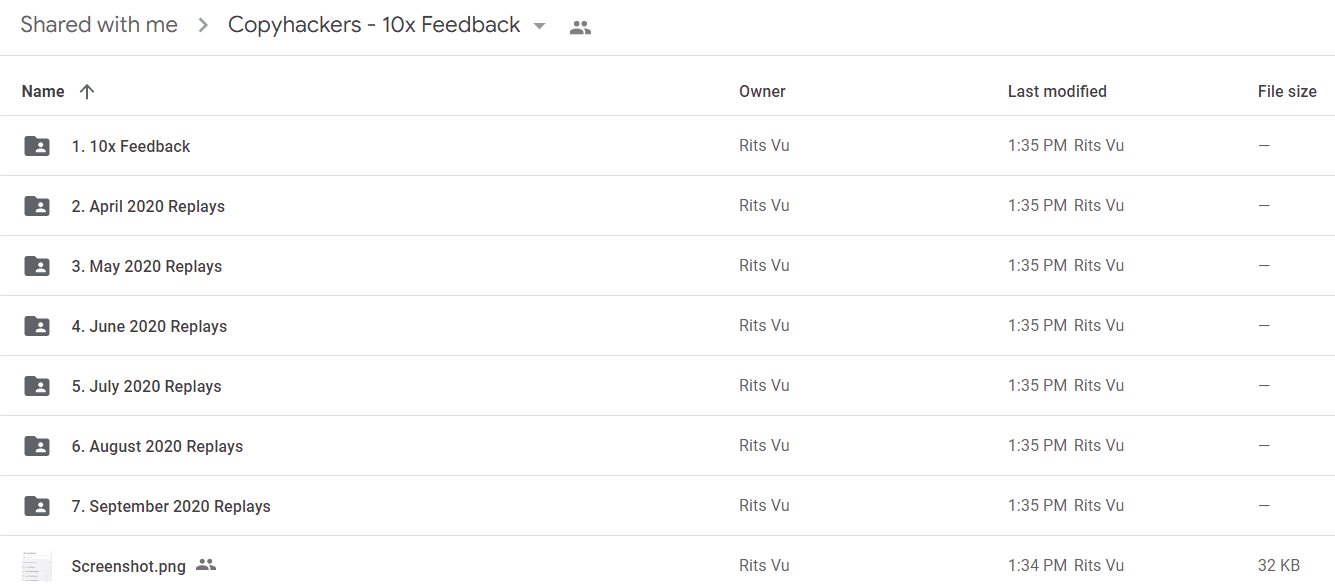
Task: Click the shared icon next to Screenshot.png
Action: [206, 565]
